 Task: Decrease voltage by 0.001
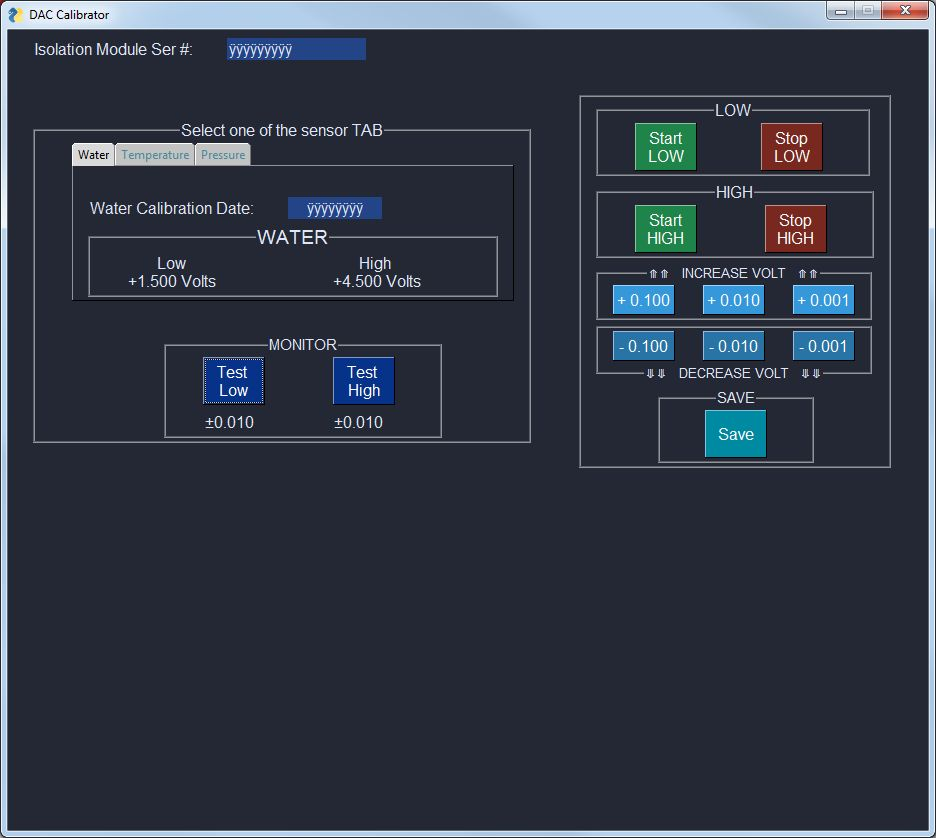click(x=823, y=346)
